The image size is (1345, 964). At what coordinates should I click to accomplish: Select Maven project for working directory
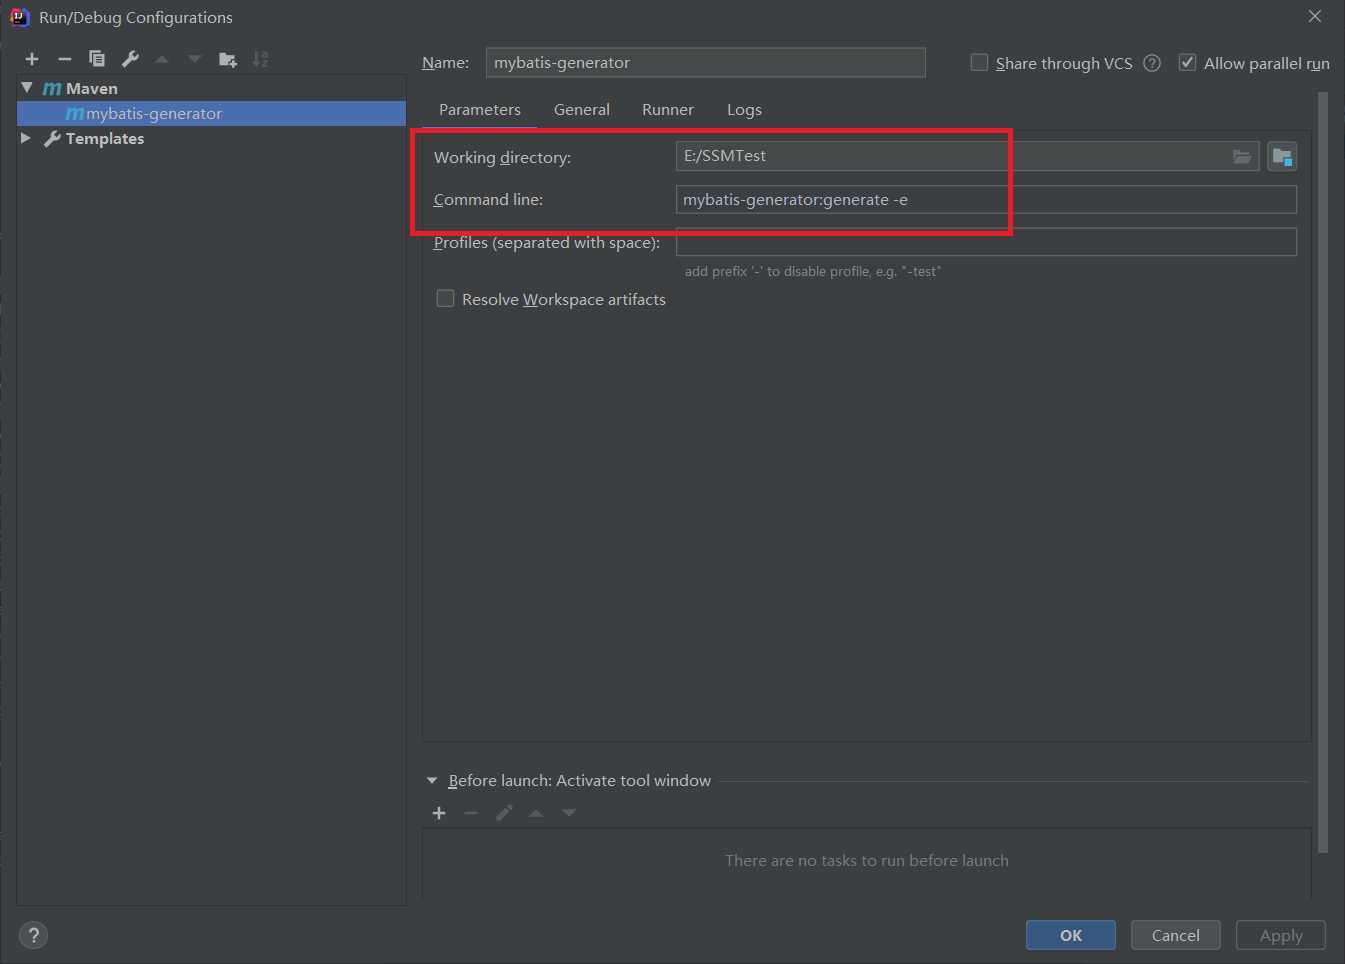coord(1282,156)
